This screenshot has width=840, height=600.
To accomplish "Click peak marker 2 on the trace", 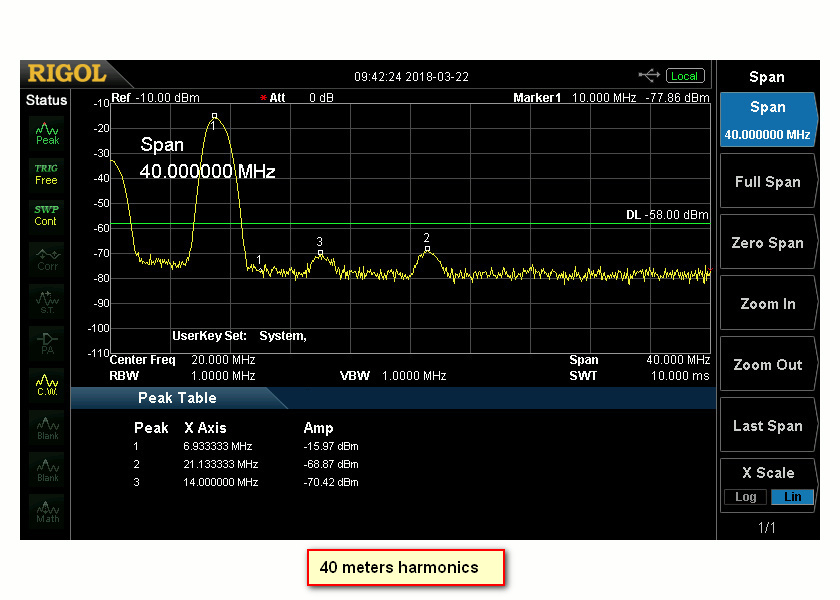I will pyautogui.click(x=427, y=249).
